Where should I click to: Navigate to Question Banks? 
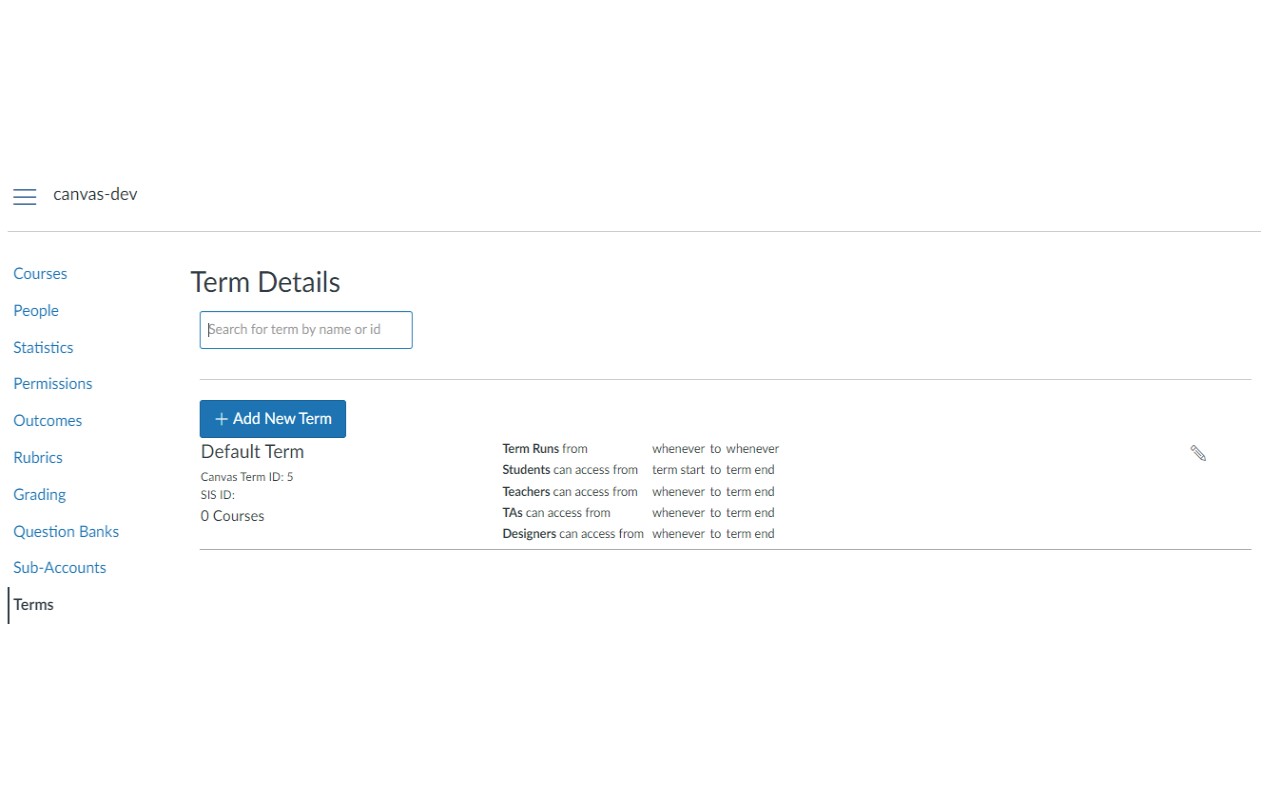pos(66,531)
